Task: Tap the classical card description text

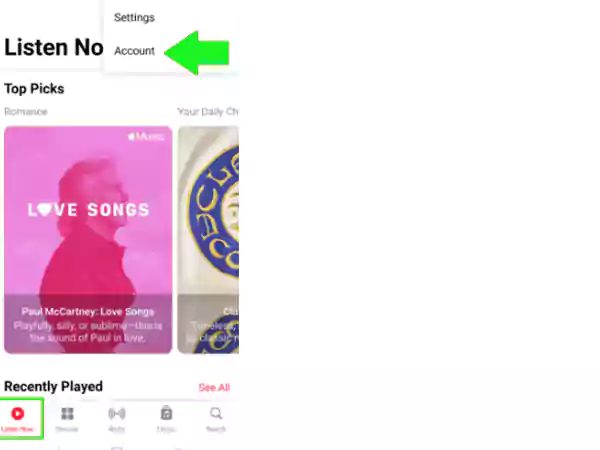Action: pyautogui.click(x=213, y=332)
